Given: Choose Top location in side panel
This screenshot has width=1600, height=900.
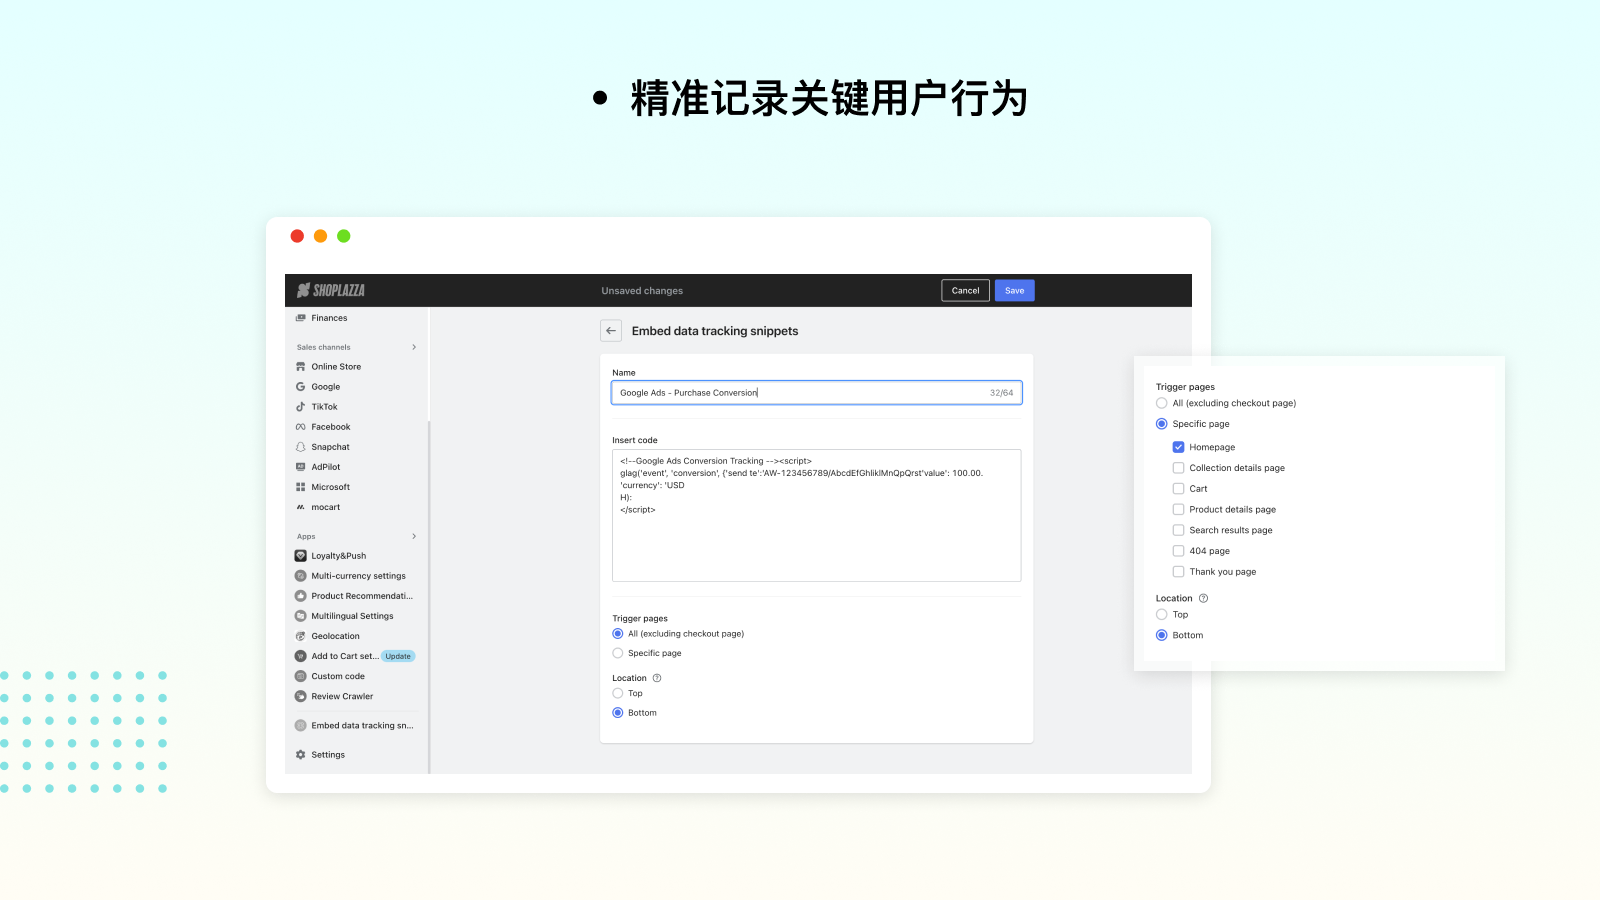Looking at the screenshot, I should pyautogui.click(x=1162, y=615).
